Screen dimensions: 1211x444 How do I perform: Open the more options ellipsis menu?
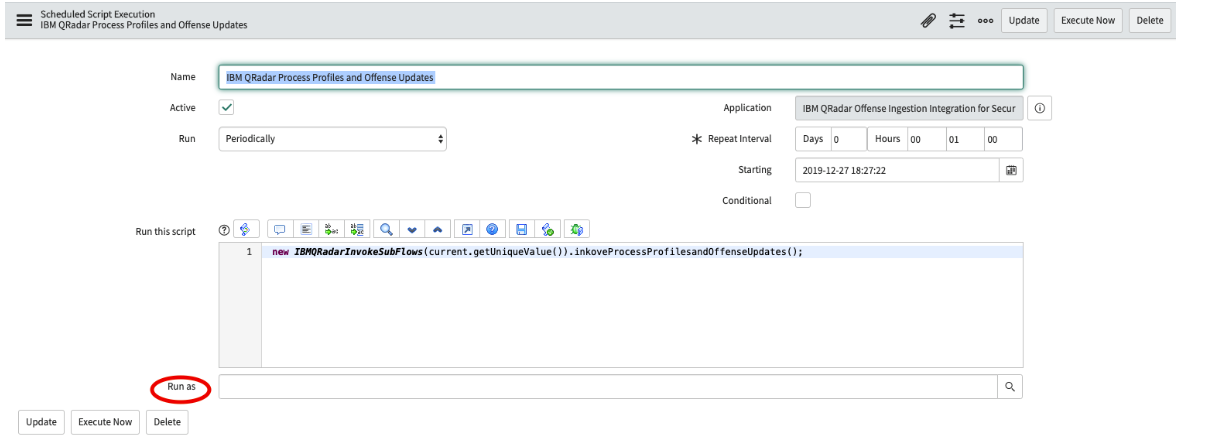click(x=984, y=21)
